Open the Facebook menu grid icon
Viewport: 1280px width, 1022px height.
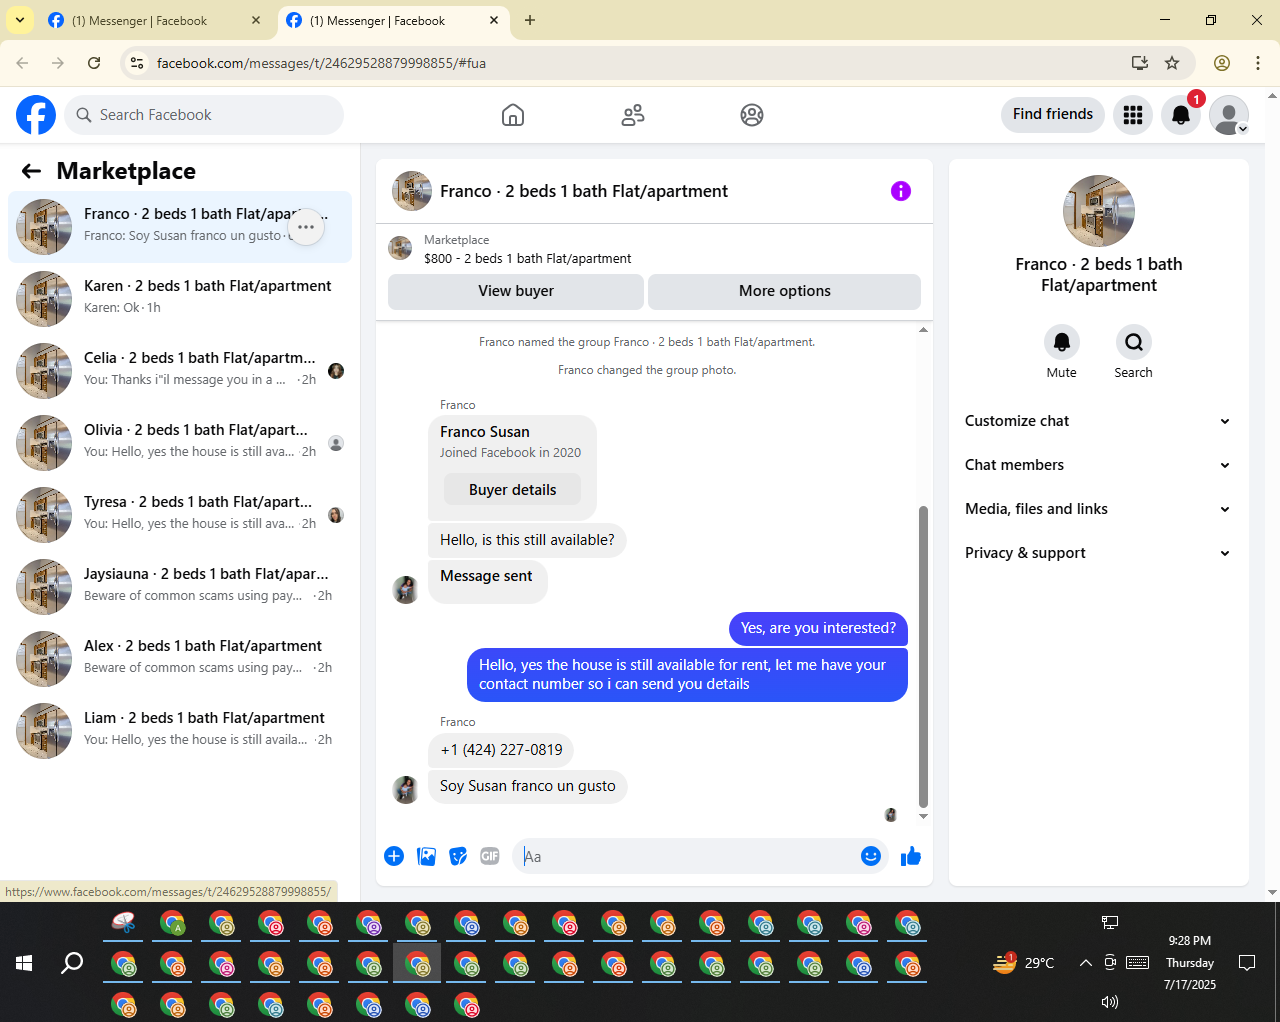coord(1133,115)
